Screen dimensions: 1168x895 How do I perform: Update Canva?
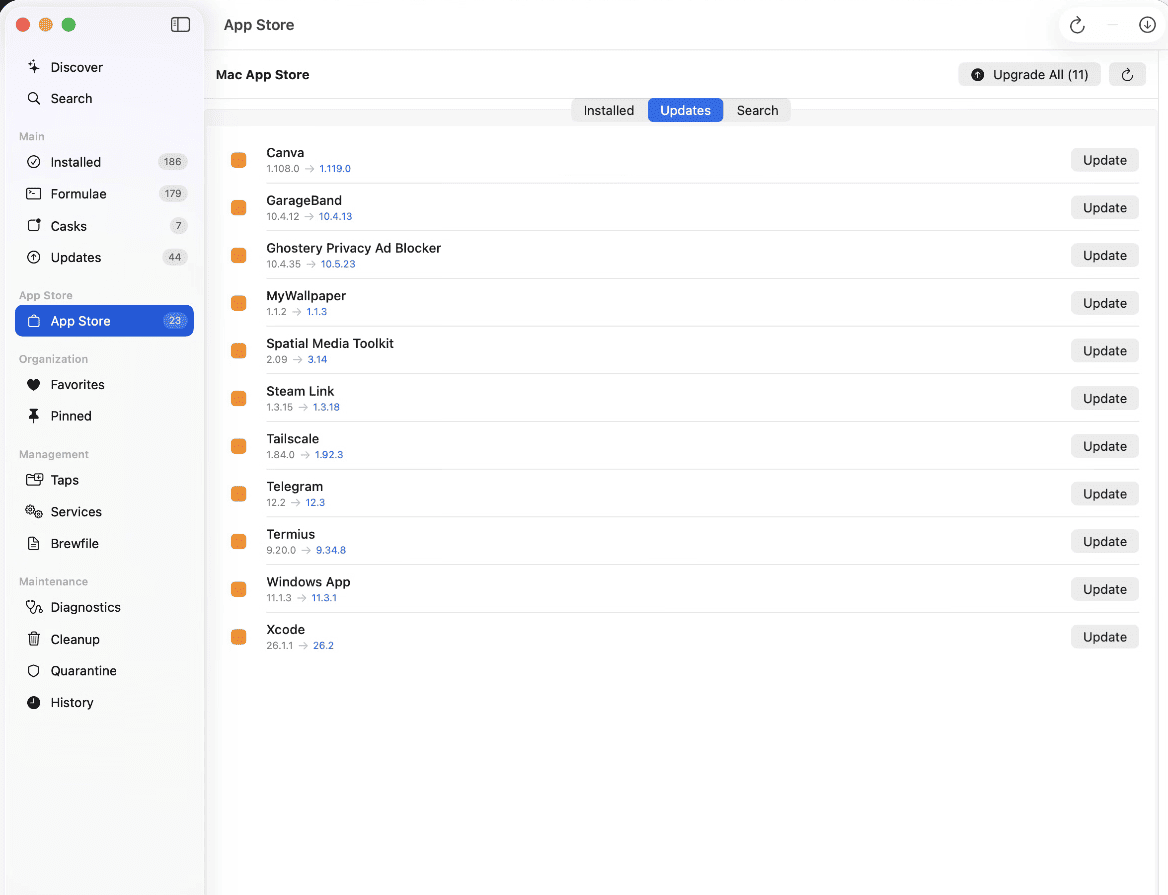click(1105, 160)
